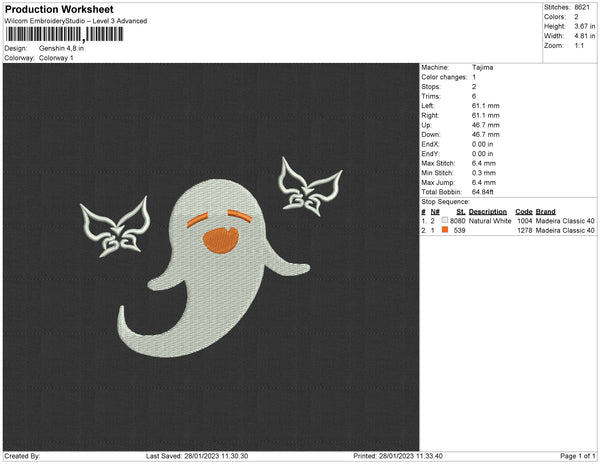The height and width of the screenshot is (464, 600).
Task: Click the 'Brand' column header
Action: (x=546, y=212)
